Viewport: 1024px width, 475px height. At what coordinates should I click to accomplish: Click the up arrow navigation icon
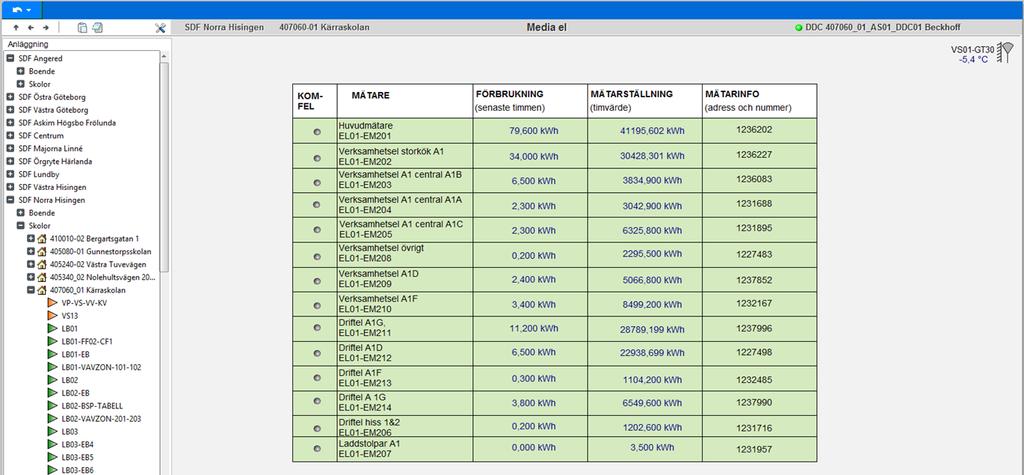(x=16, y=27)
